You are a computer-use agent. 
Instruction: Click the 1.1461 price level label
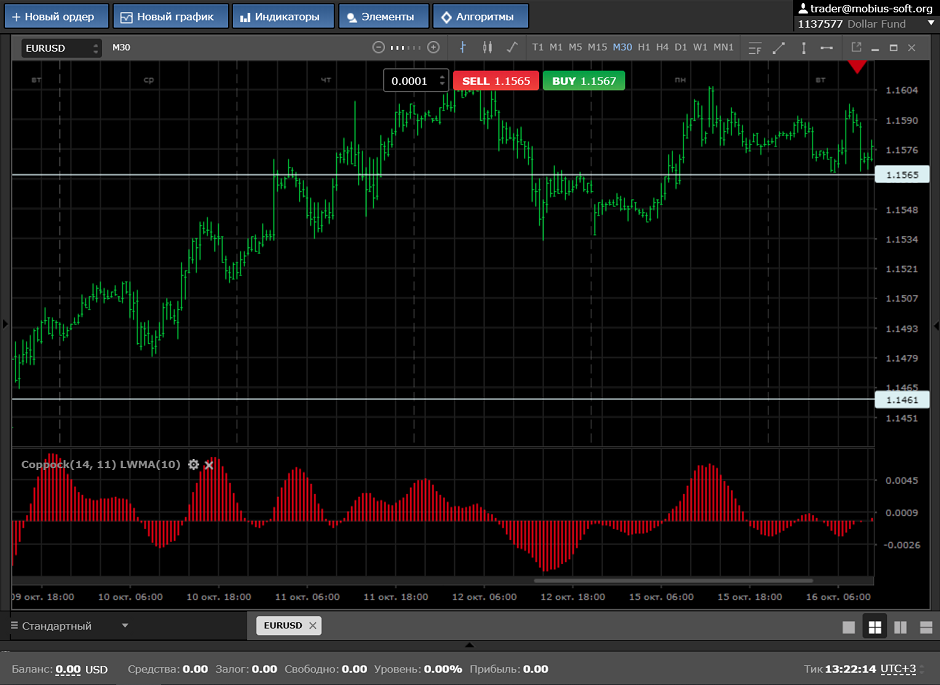point(902,400)
